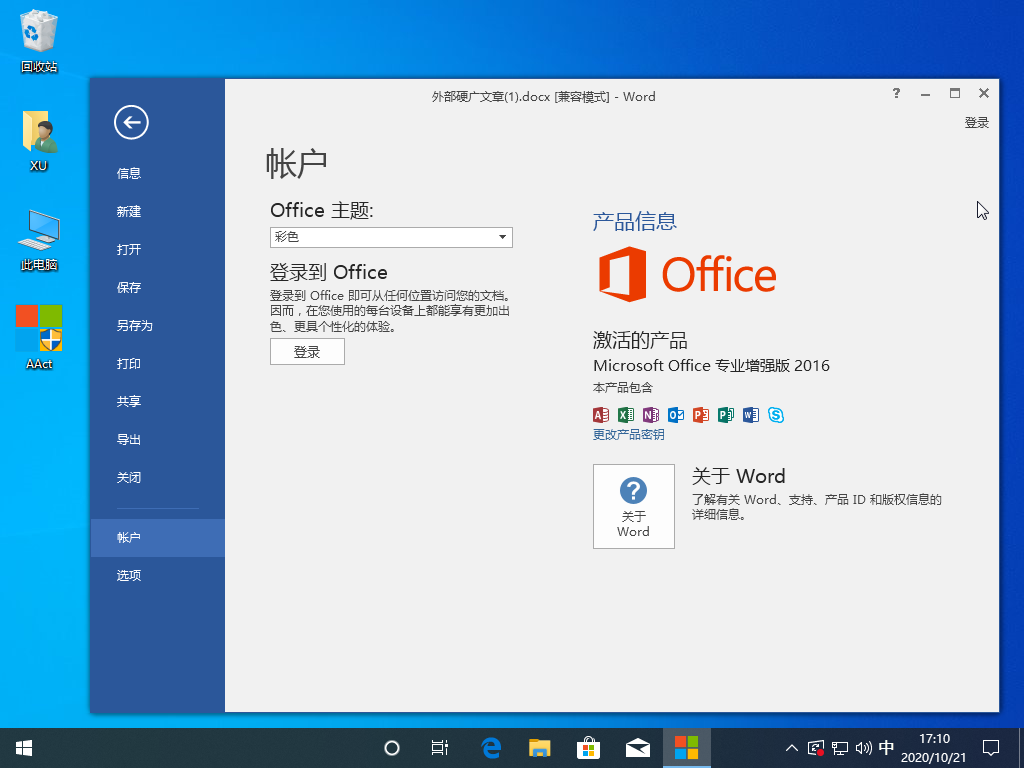Launch Microsoft Edge from the taskbar
This screenshot has height=768, width=1024.
coord(491,747)
